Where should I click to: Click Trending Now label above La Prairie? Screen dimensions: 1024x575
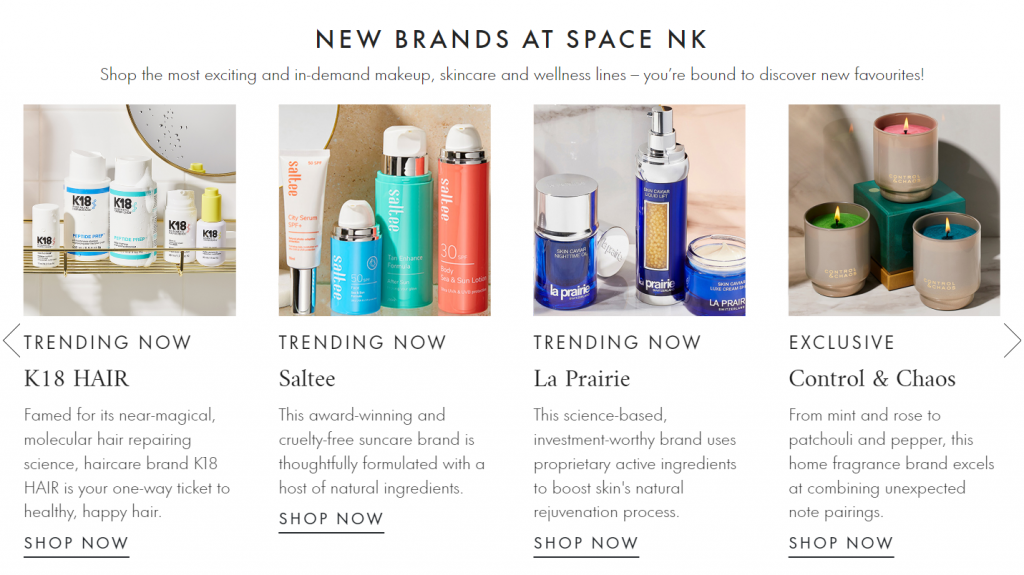pyautogui.click(x=617, y=342)
